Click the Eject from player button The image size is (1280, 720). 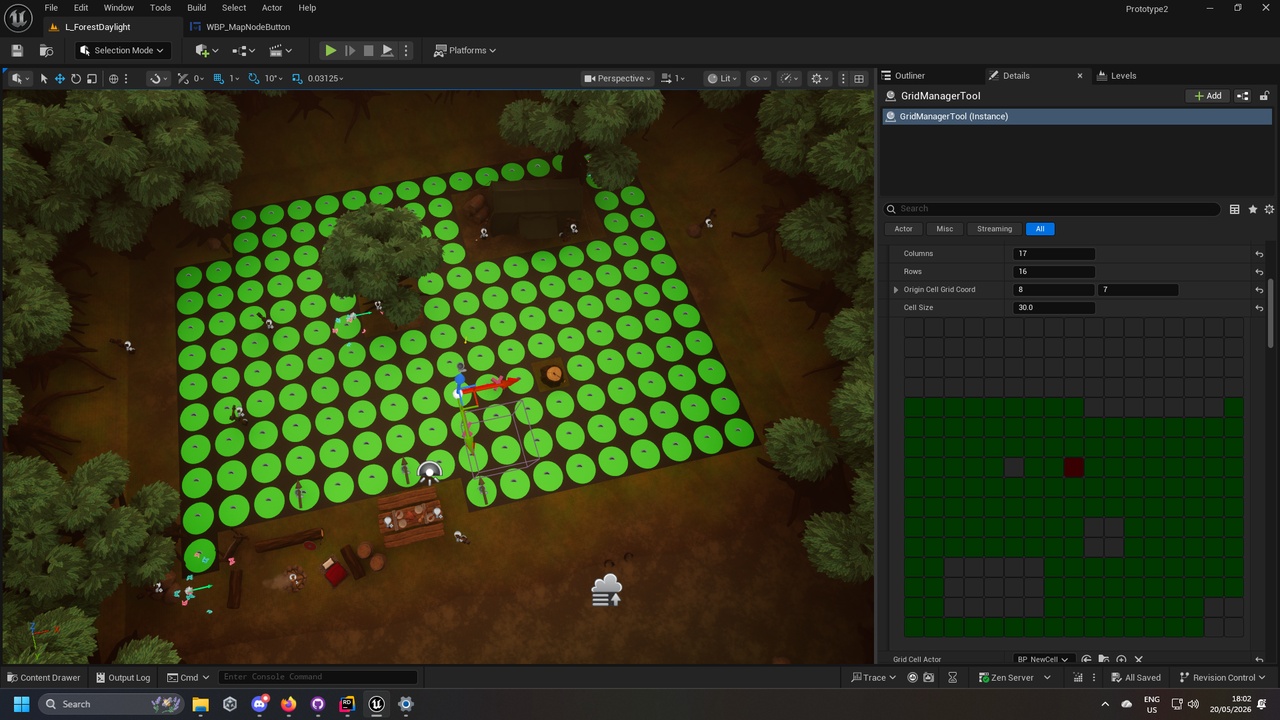(x=387, y=50)
